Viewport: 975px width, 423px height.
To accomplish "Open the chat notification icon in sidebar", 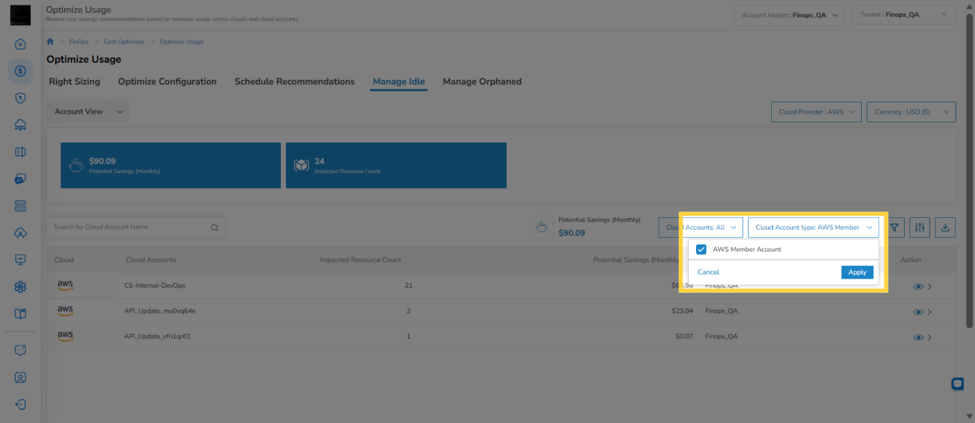I will pyautogui.click(x=21, y=350).
